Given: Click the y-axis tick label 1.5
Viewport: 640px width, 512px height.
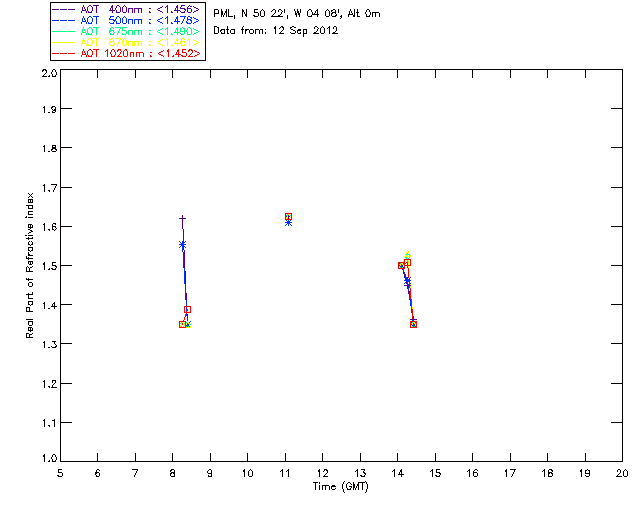Looking at the screenshot, I should click(49, 266).
